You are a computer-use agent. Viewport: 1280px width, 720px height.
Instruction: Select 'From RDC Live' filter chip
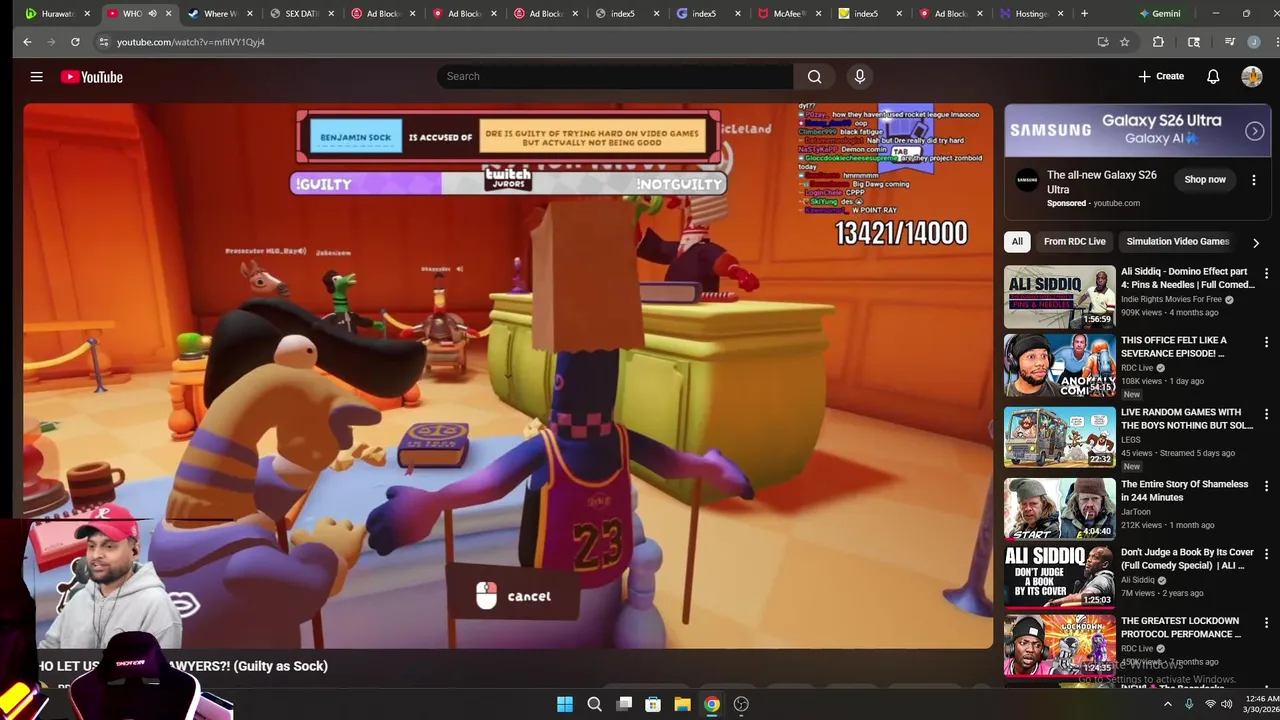[1074, 241]
